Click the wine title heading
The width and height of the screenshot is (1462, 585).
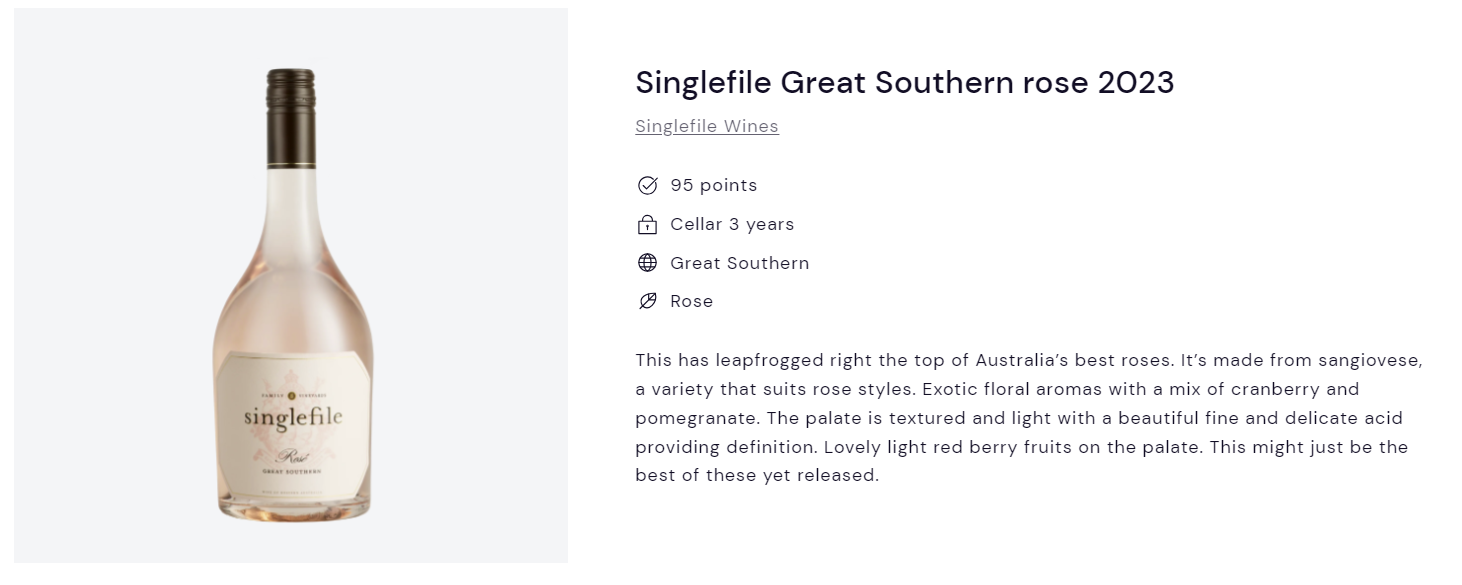(904, 82)
